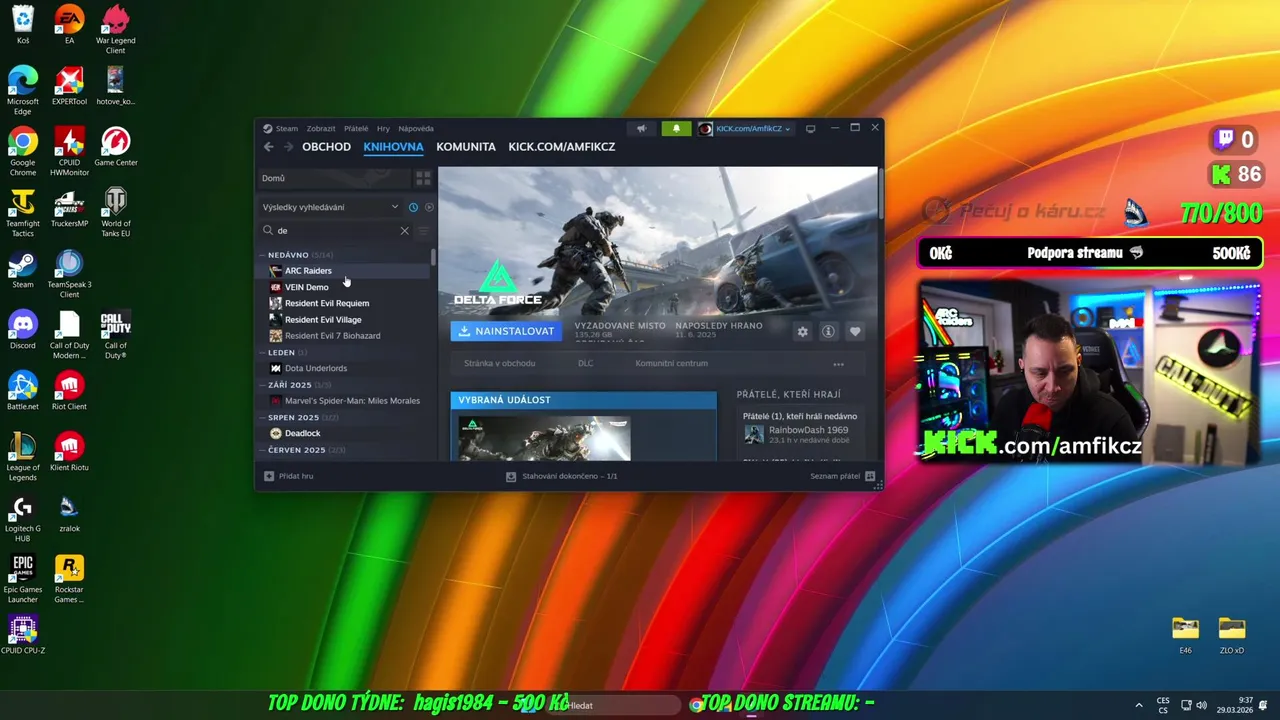The image size is (1280, 720).
Task: Open War Legend Client desktop icon
Action: coord(115,30)
